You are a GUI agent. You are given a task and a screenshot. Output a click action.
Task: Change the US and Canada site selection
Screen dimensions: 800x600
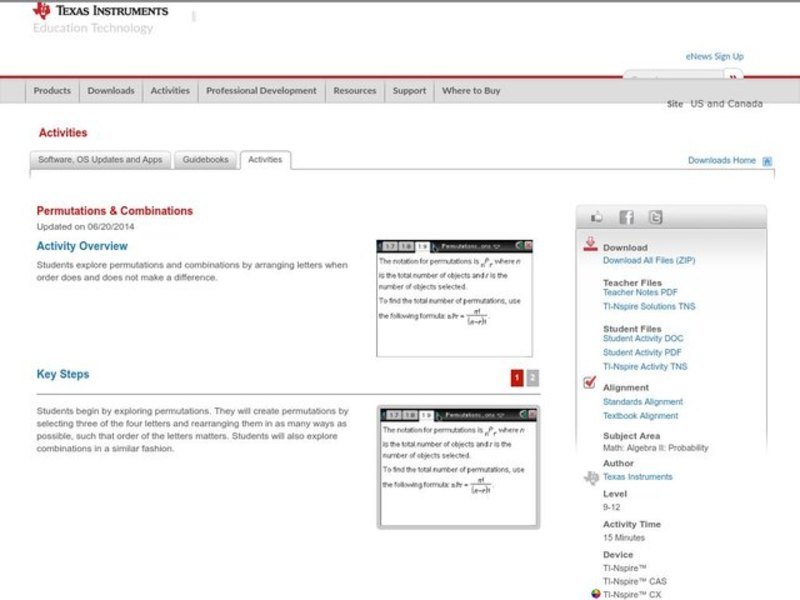pos(727,104)
